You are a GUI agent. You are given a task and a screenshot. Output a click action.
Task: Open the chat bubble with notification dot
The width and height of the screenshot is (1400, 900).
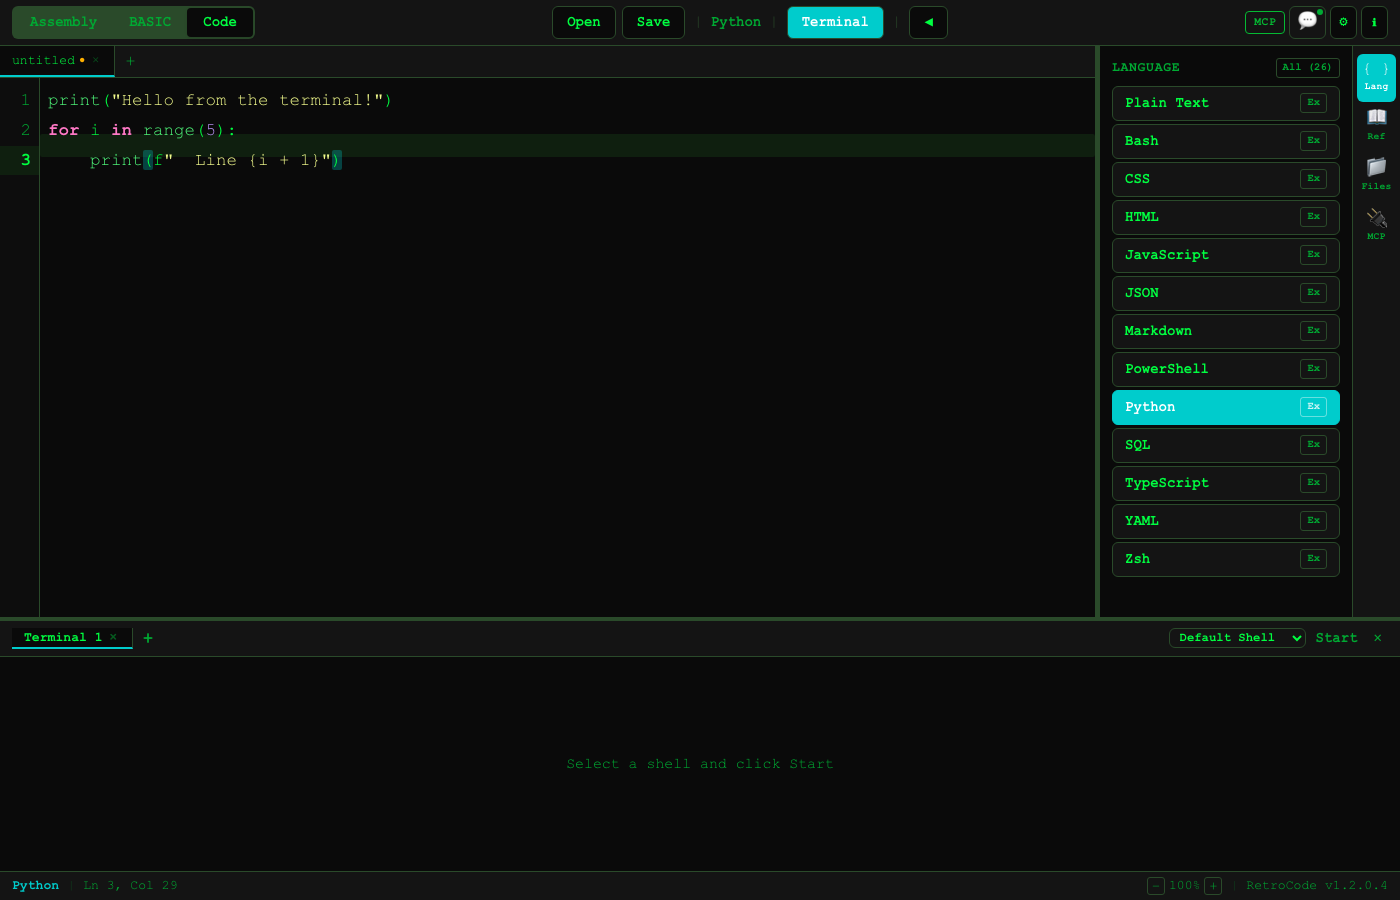point(1307,22)
